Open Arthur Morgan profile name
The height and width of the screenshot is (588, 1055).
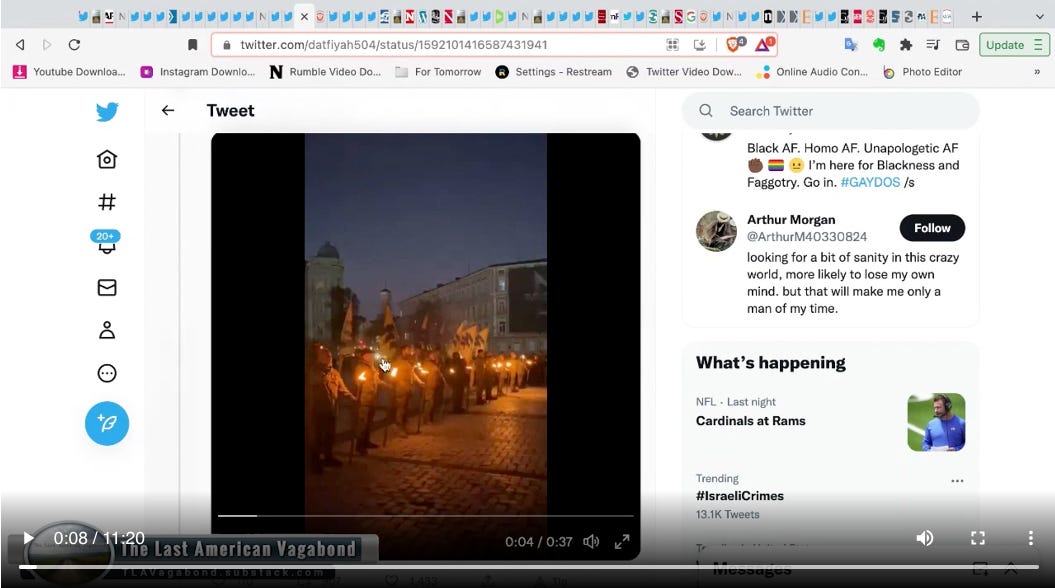[791, 219]
